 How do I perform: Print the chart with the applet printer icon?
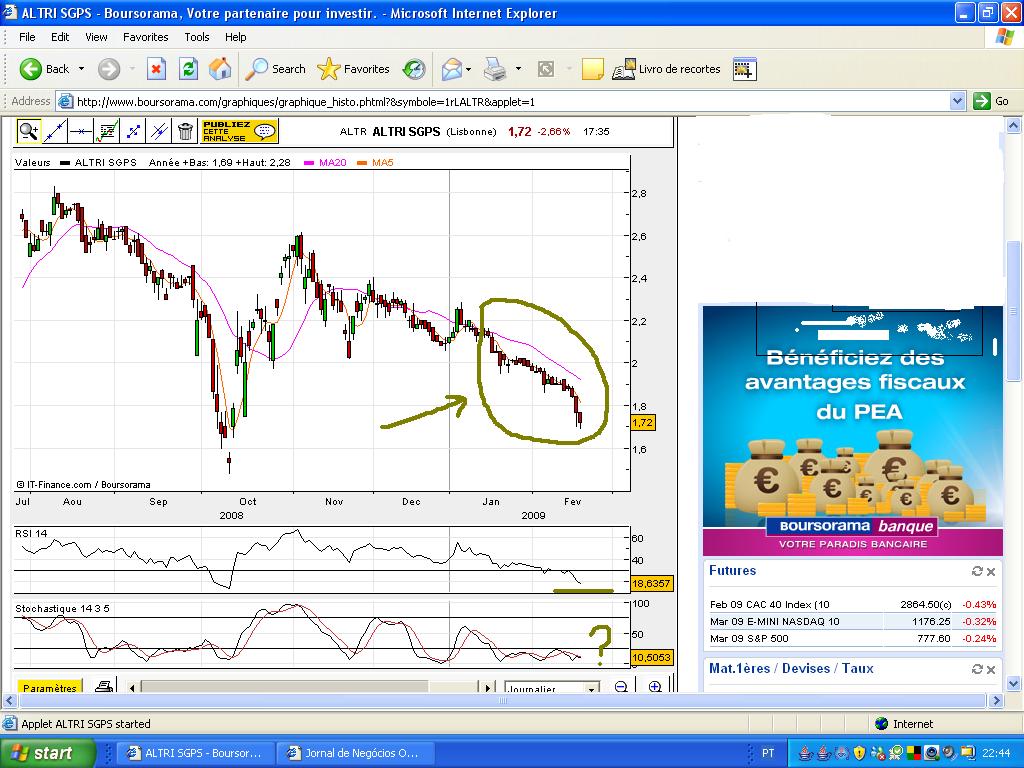(104, 686)
